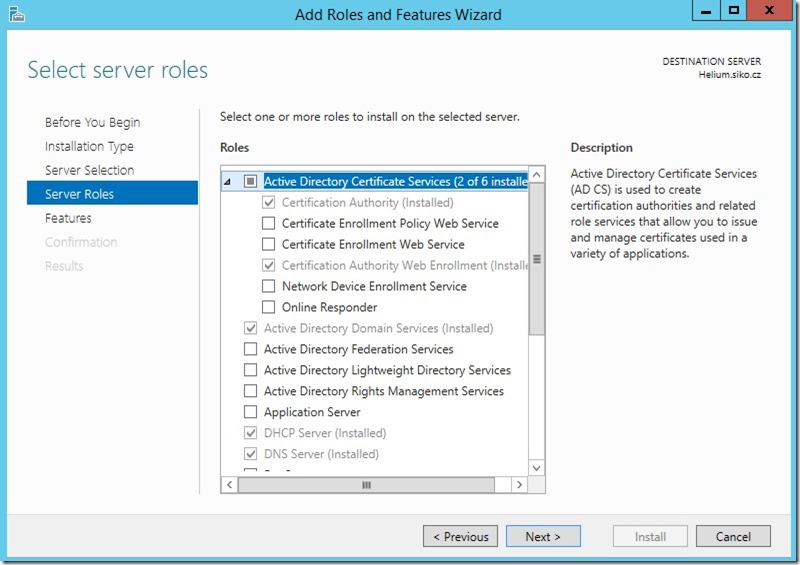The image size is (800, 565).
Task: Collapse Active Directory Certificate Services tree node
Action: 229,182
